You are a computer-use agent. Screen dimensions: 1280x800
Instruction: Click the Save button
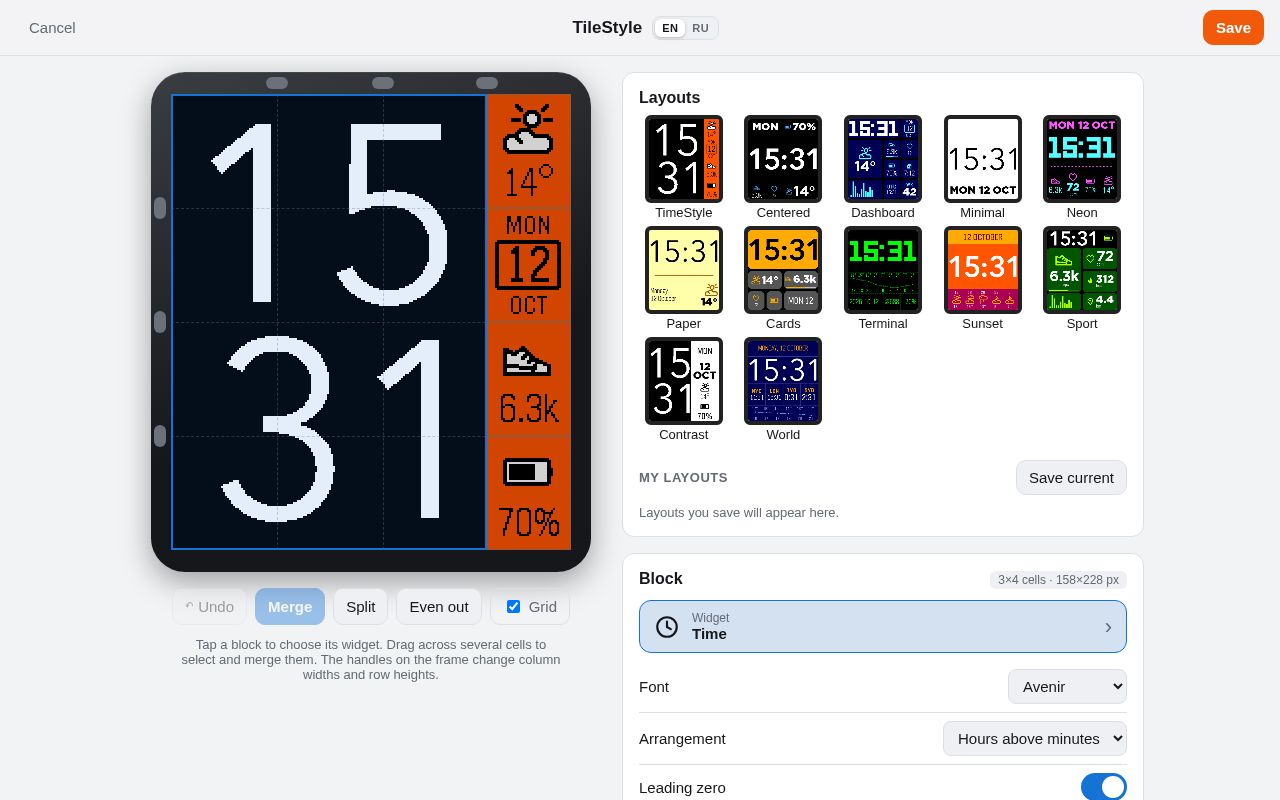[1233, 28]
